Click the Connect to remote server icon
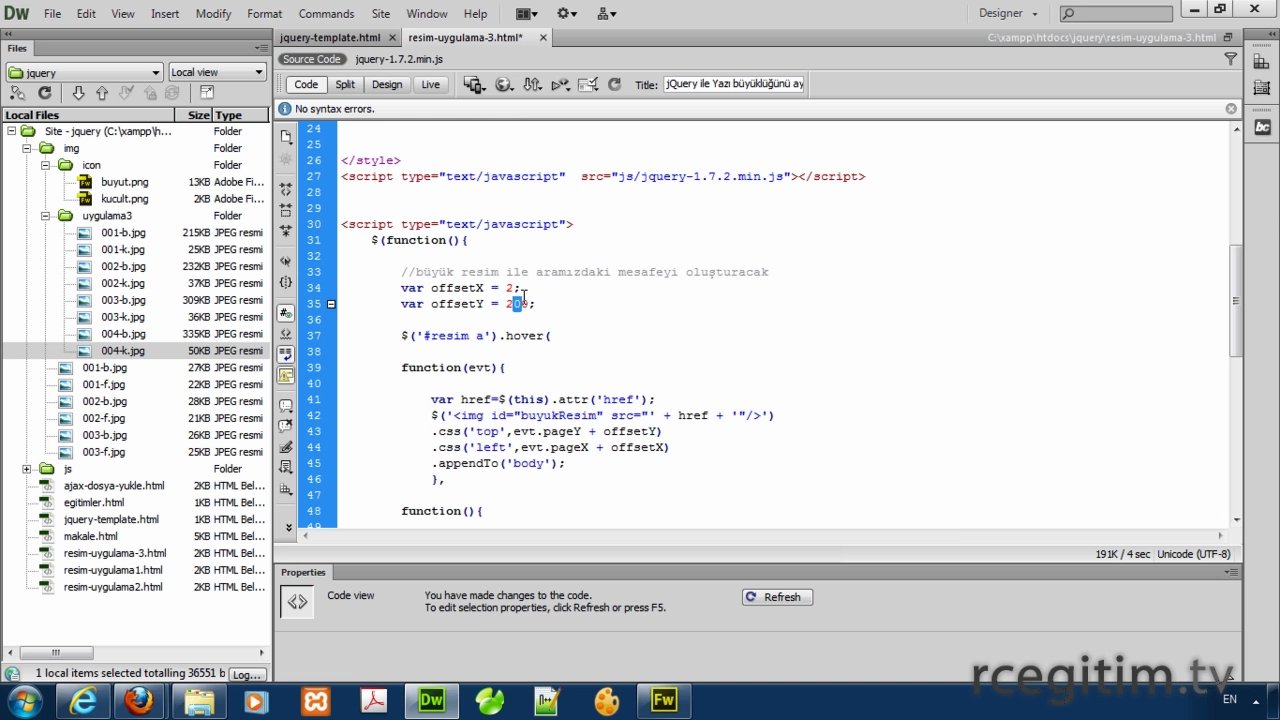The width and height of the screenshot is (1280, 720). (x=18, y=92)
